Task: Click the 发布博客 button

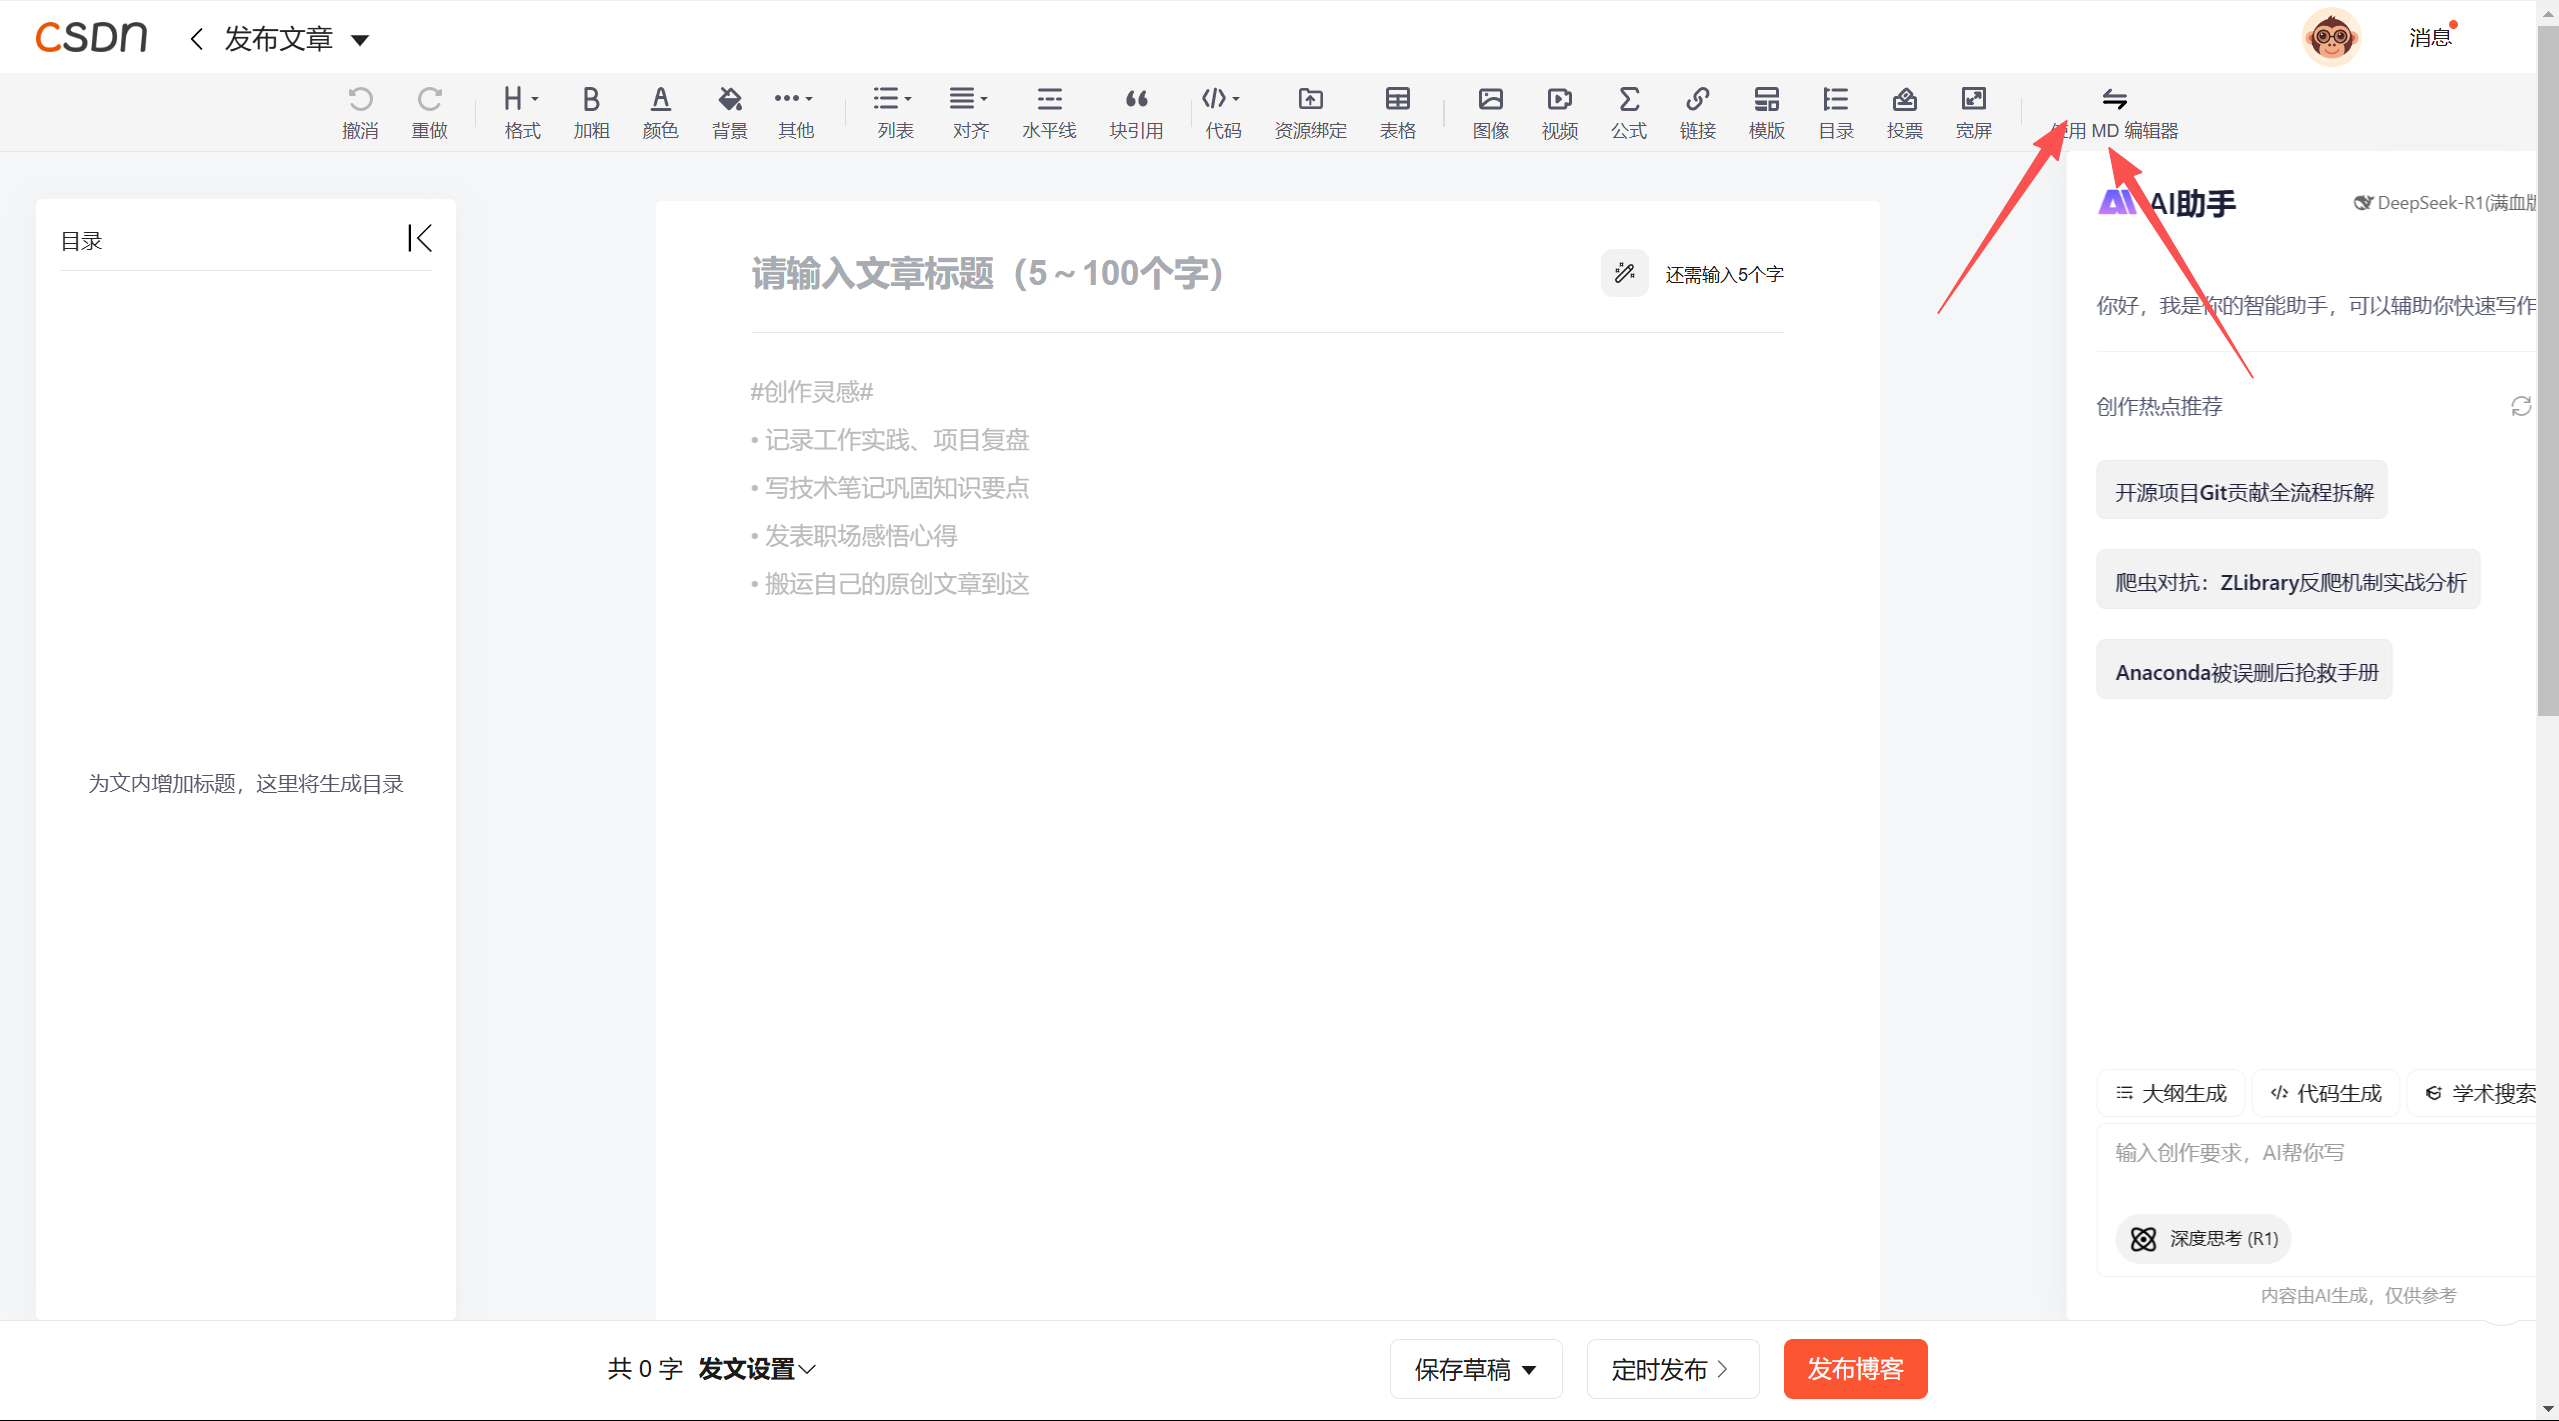Action: coord(1853,1368)
